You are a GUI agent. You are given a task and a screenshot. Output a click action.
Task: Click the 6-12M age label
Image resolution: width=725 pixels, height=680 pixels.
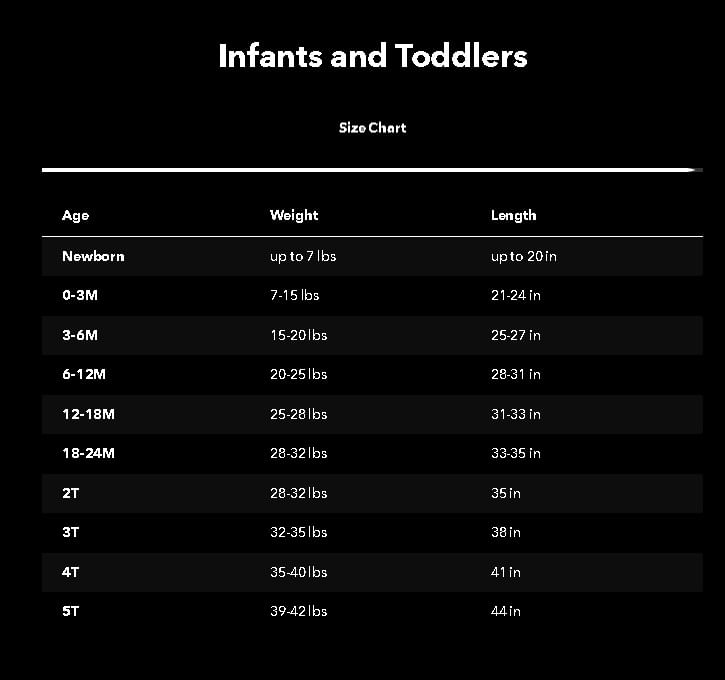(x=84, y=374)
